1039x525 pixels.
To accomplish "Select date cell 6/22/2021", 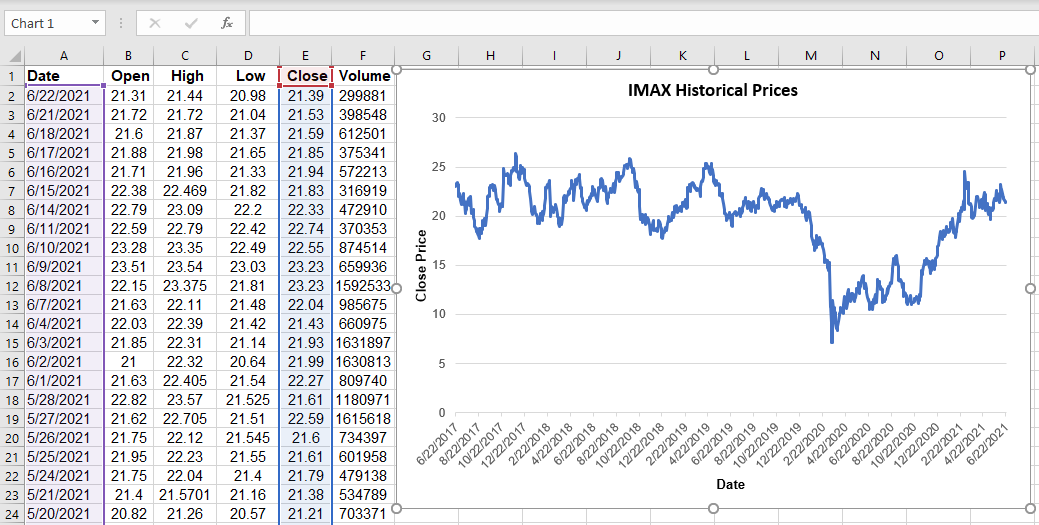I will 64,96.
